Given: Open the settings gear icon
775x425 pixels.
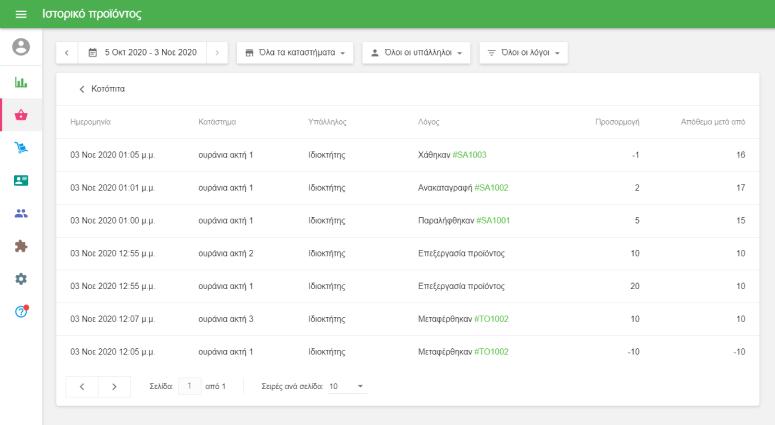Looking at the screenshot, I should (21, 279).
